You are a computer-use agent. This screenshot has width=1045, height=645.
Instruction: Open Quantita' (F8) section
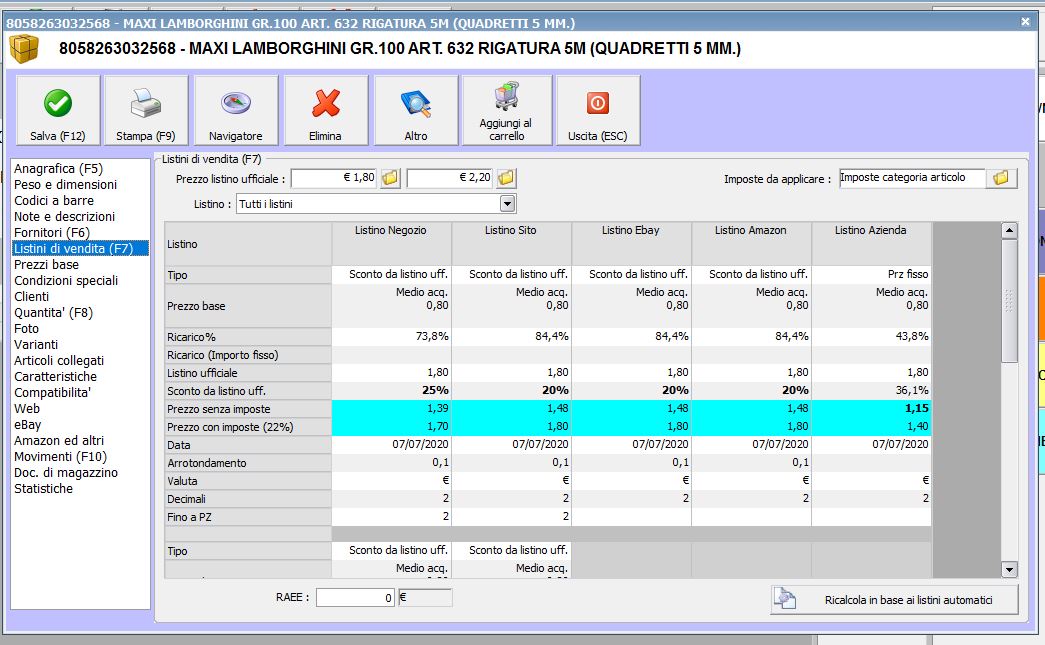[x=53, y=313]
